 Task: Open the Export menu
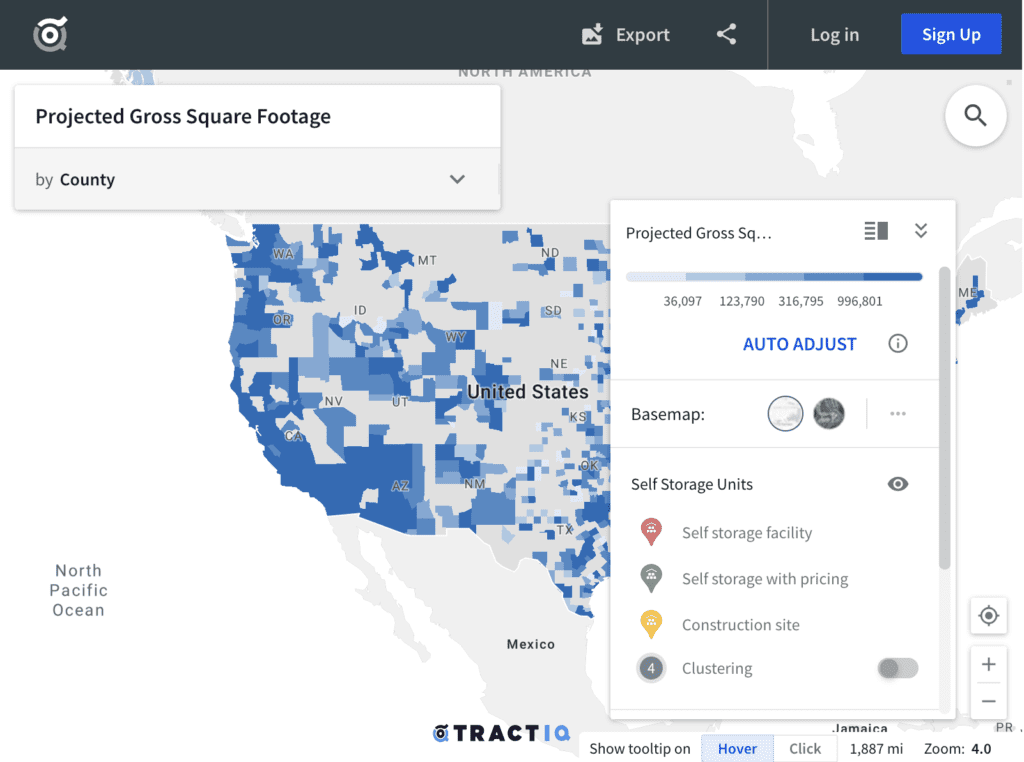click(626, 34)
